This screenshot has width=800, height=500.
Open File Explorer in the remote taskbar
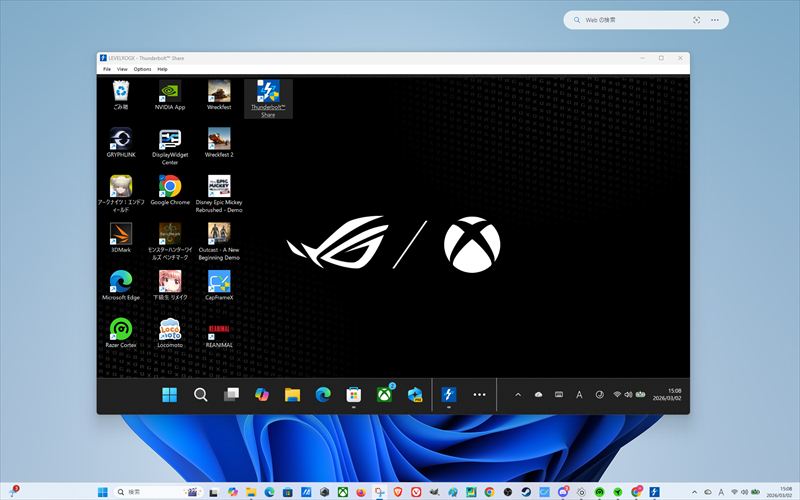(292, 394)
